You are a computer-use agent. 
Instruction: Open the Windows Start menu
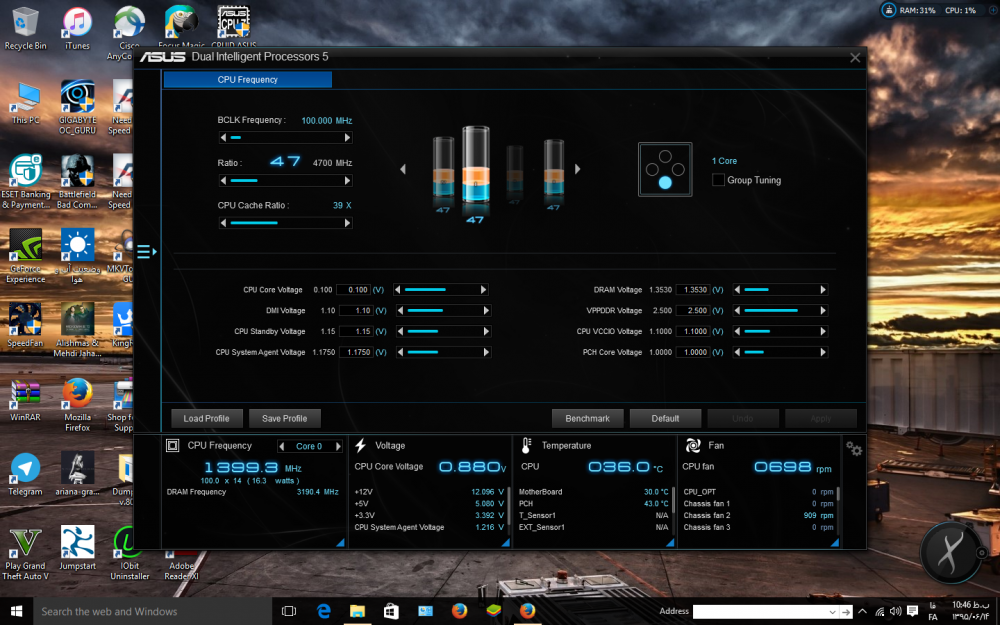(x=16, y=610)
